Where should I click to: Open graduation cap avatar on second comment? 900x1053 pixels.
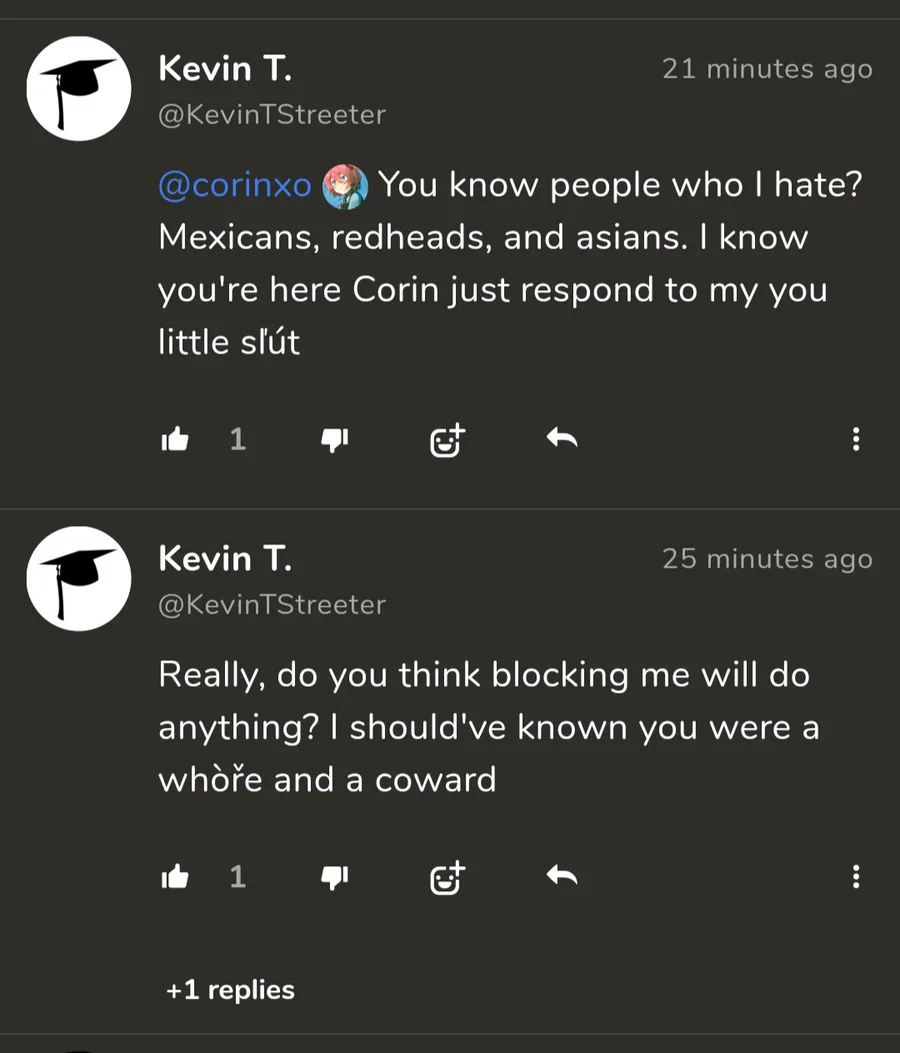tap(78, 578)
